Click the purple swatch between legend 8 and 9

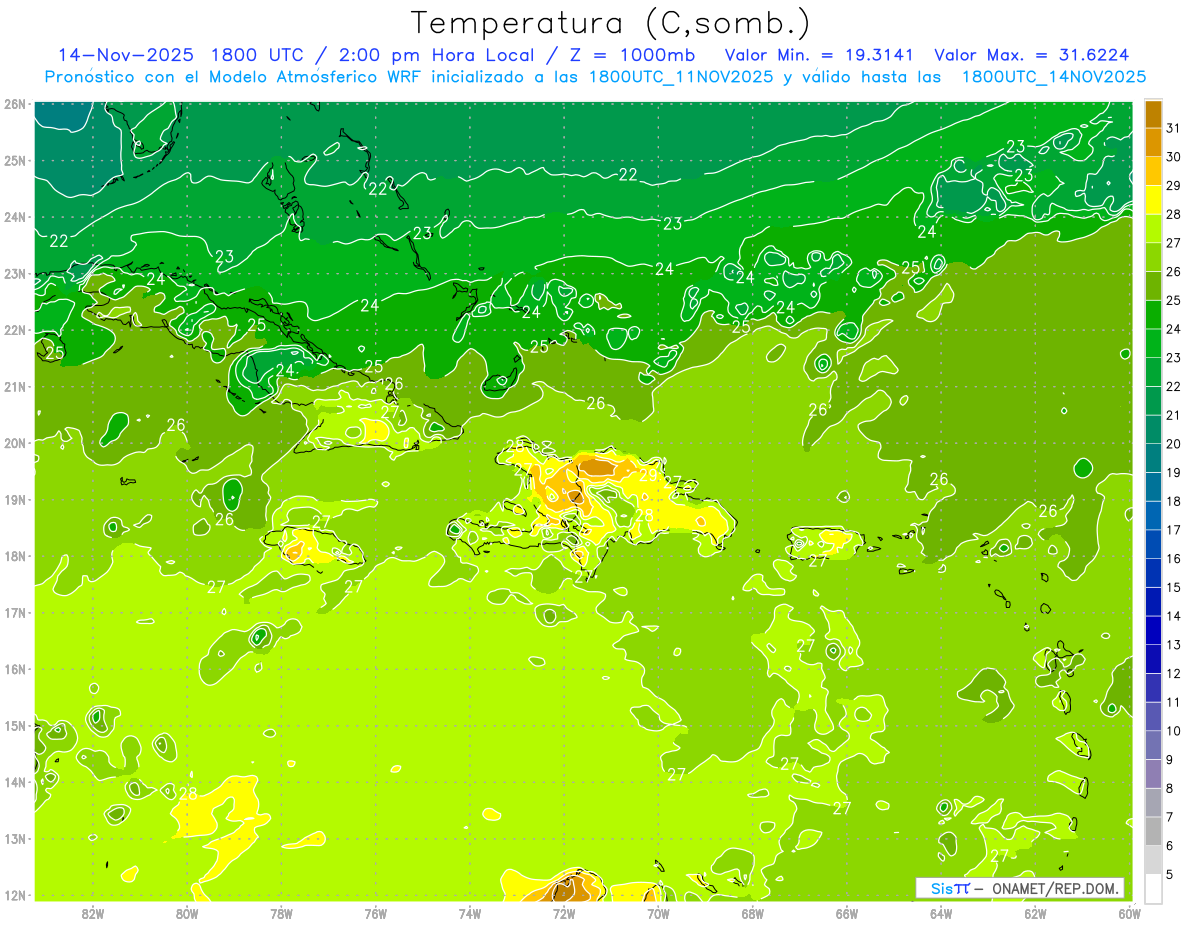pos(1153,773)
